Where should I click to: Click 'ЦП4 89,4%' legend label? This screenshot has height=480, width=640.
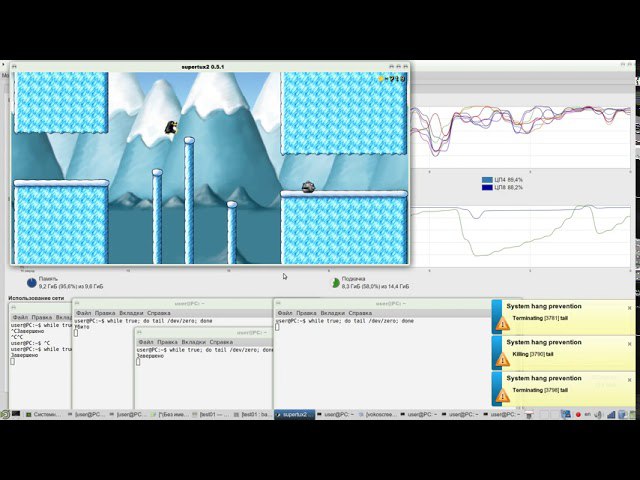[x=508, y=180]
